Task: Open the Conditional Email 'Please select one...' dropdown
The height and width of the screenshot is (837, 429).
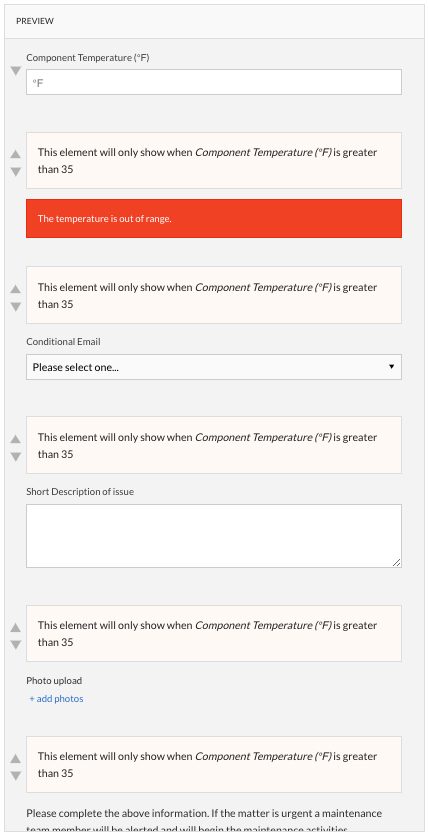Action: click(214, 367)
